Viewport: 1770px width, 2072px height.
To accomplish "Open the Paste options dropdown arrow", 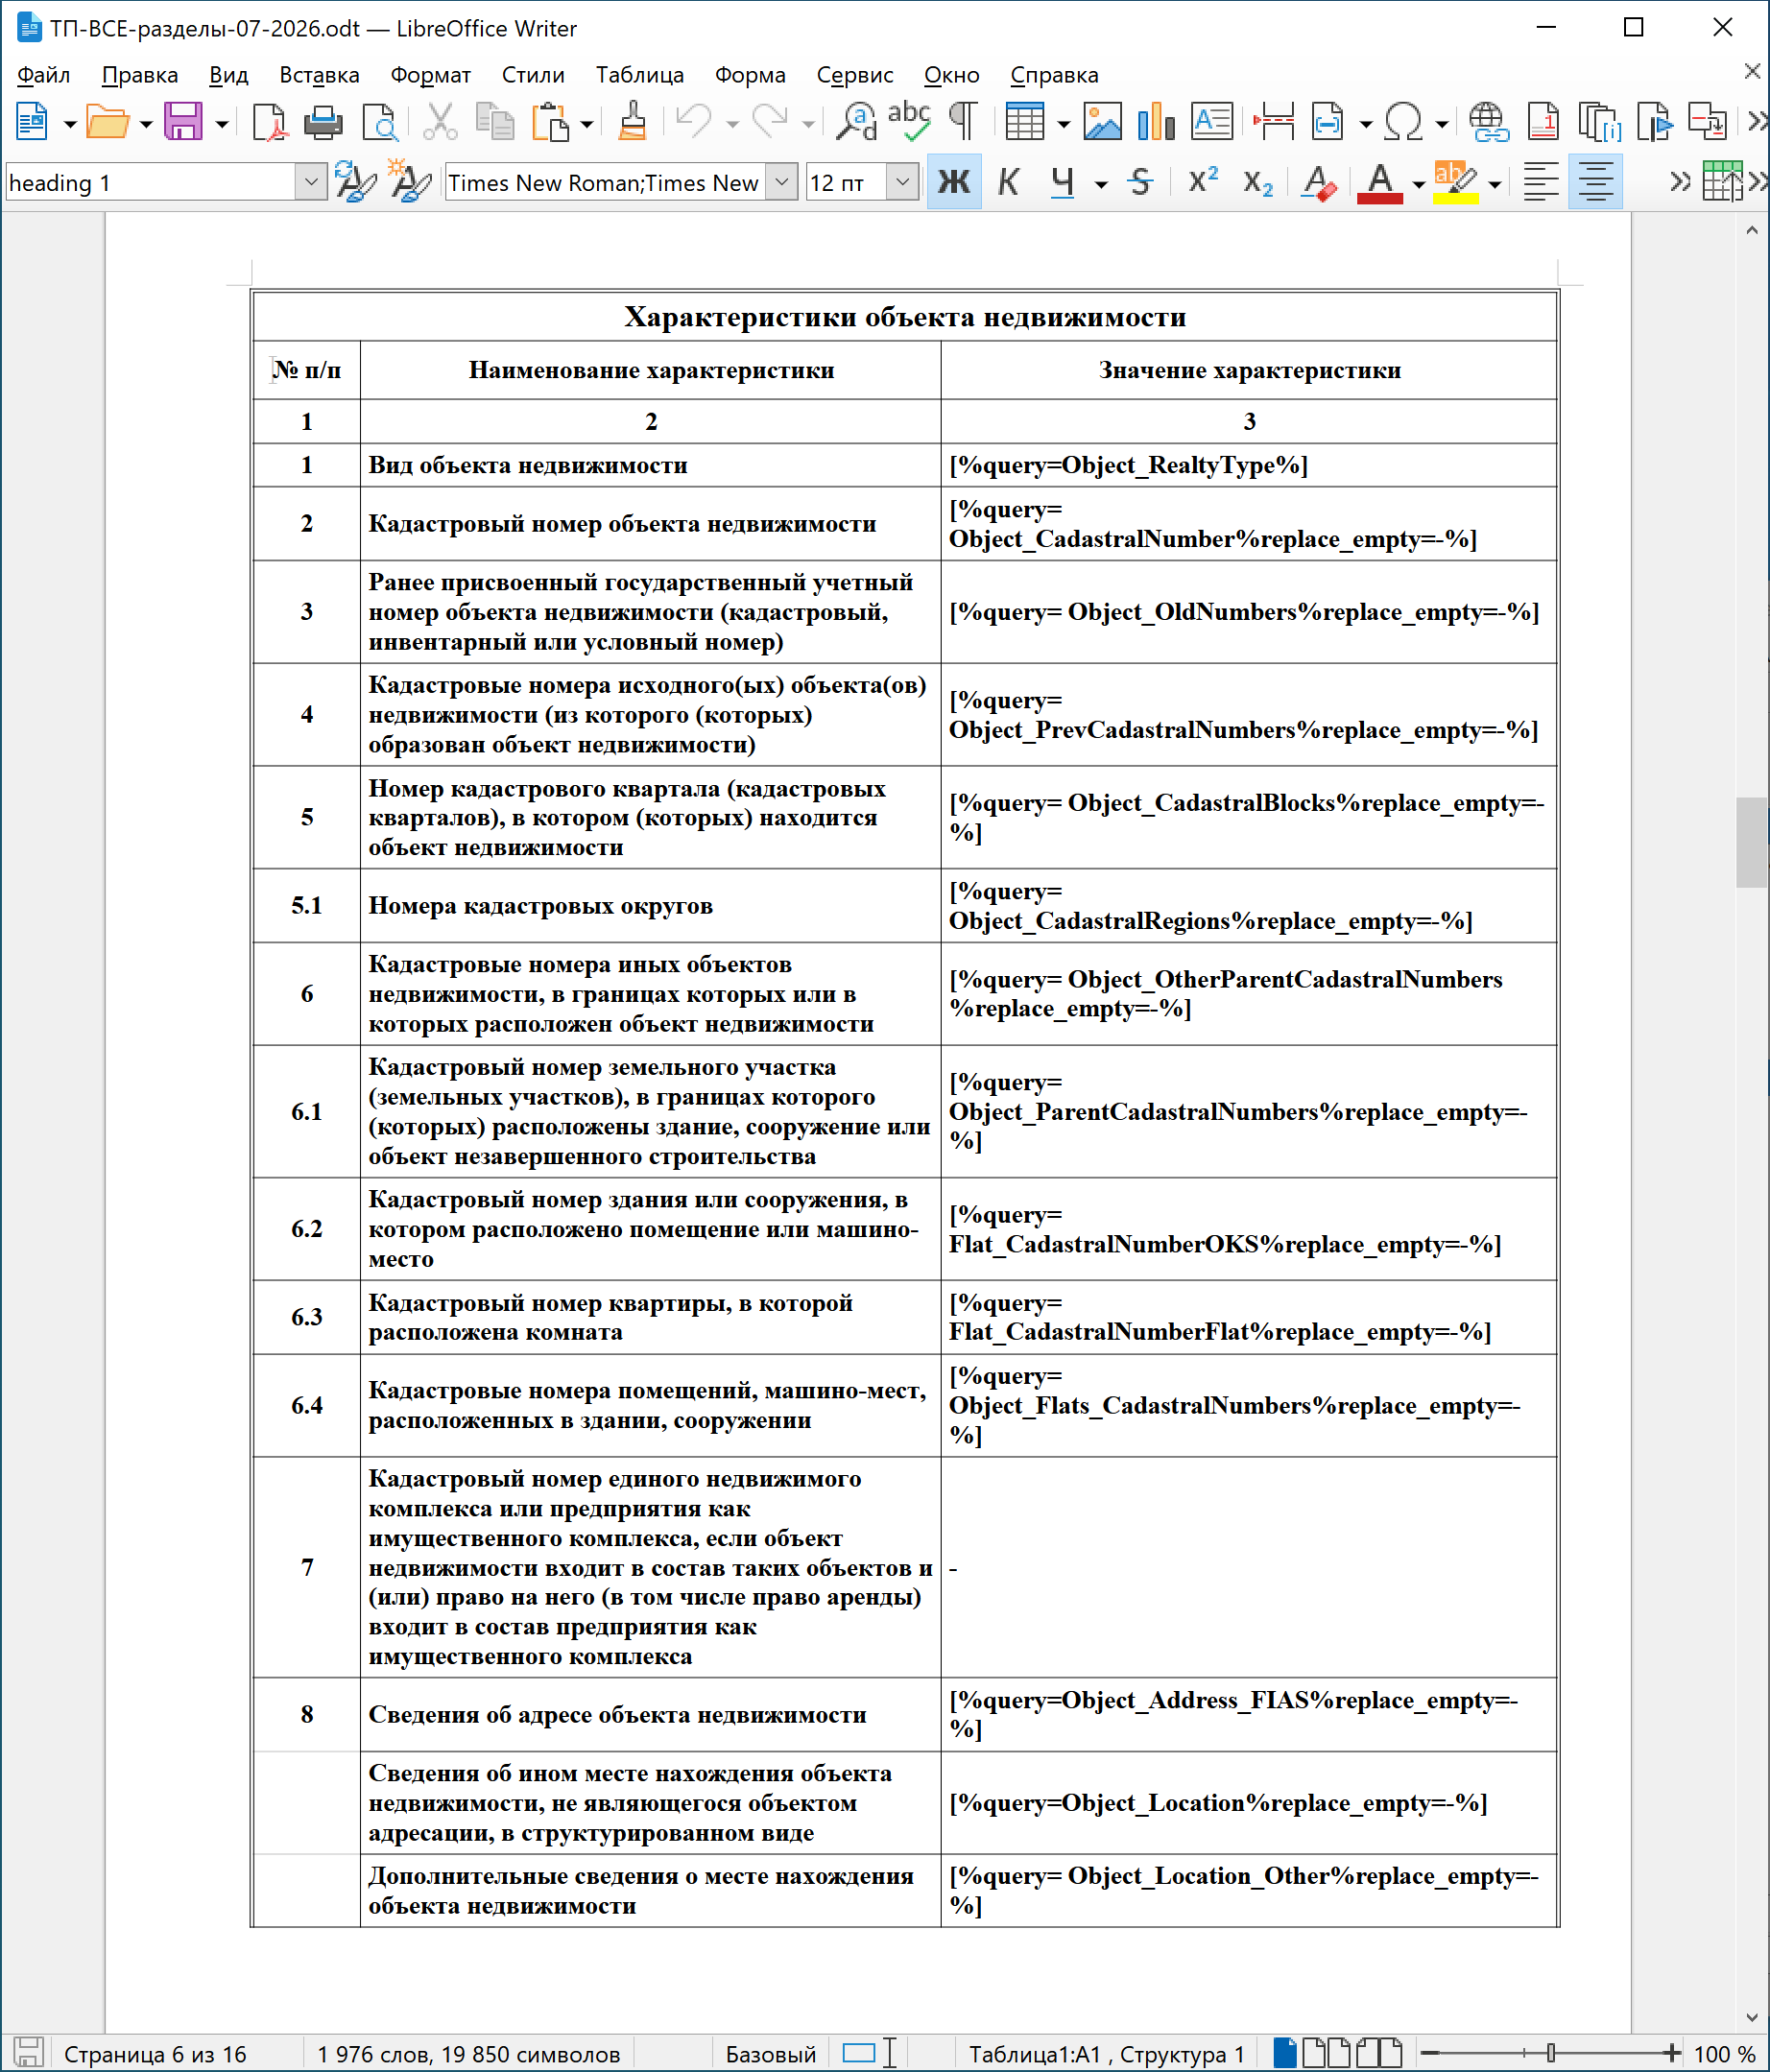I will (587, 124).
